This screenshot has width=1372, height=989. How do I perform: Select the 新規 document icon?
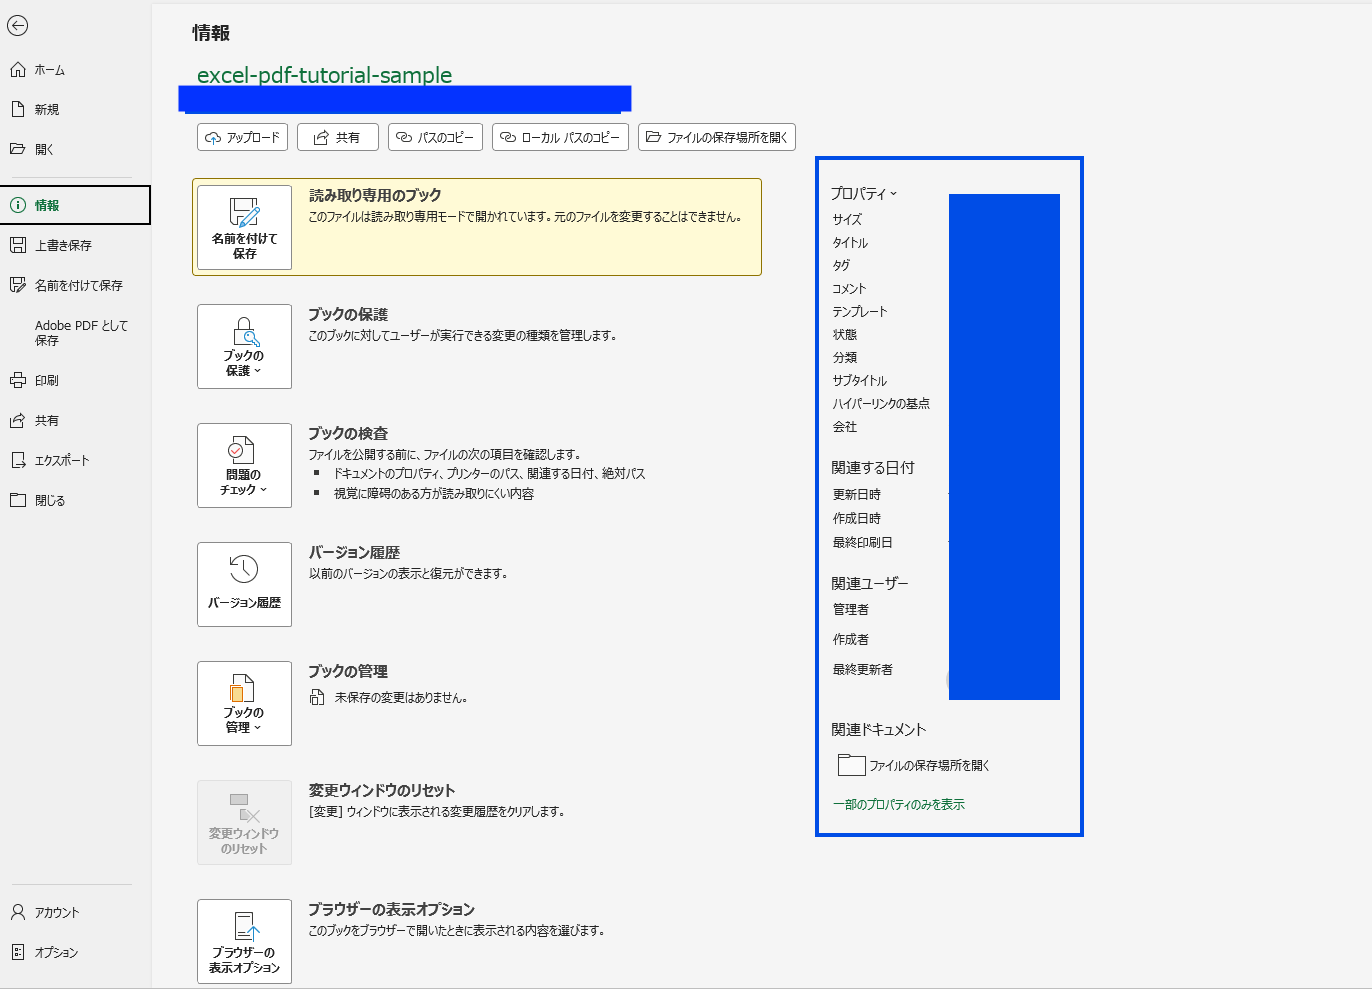tap(18, 109)
